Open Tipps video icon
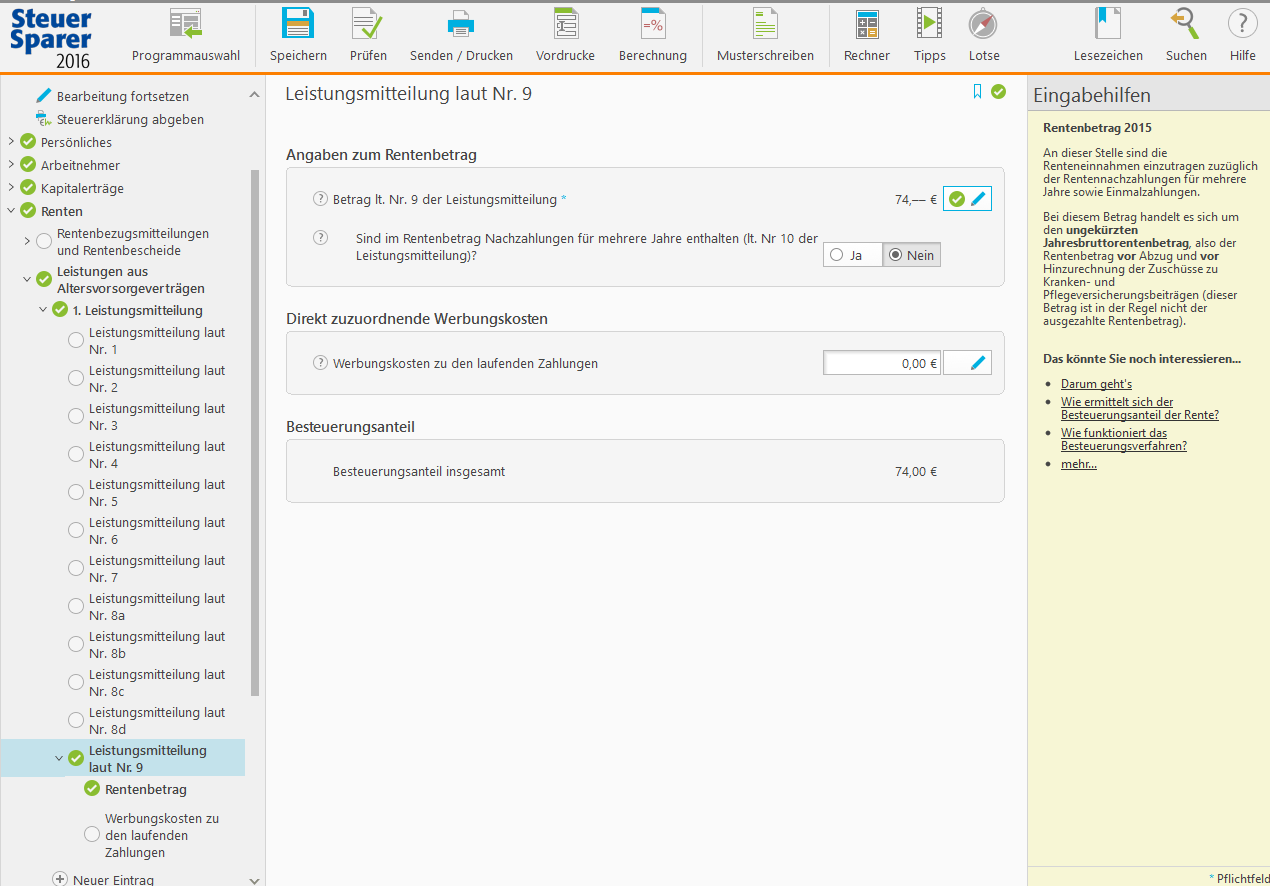The height and width of the screenshot is (886, 1270). pos(930,24)
